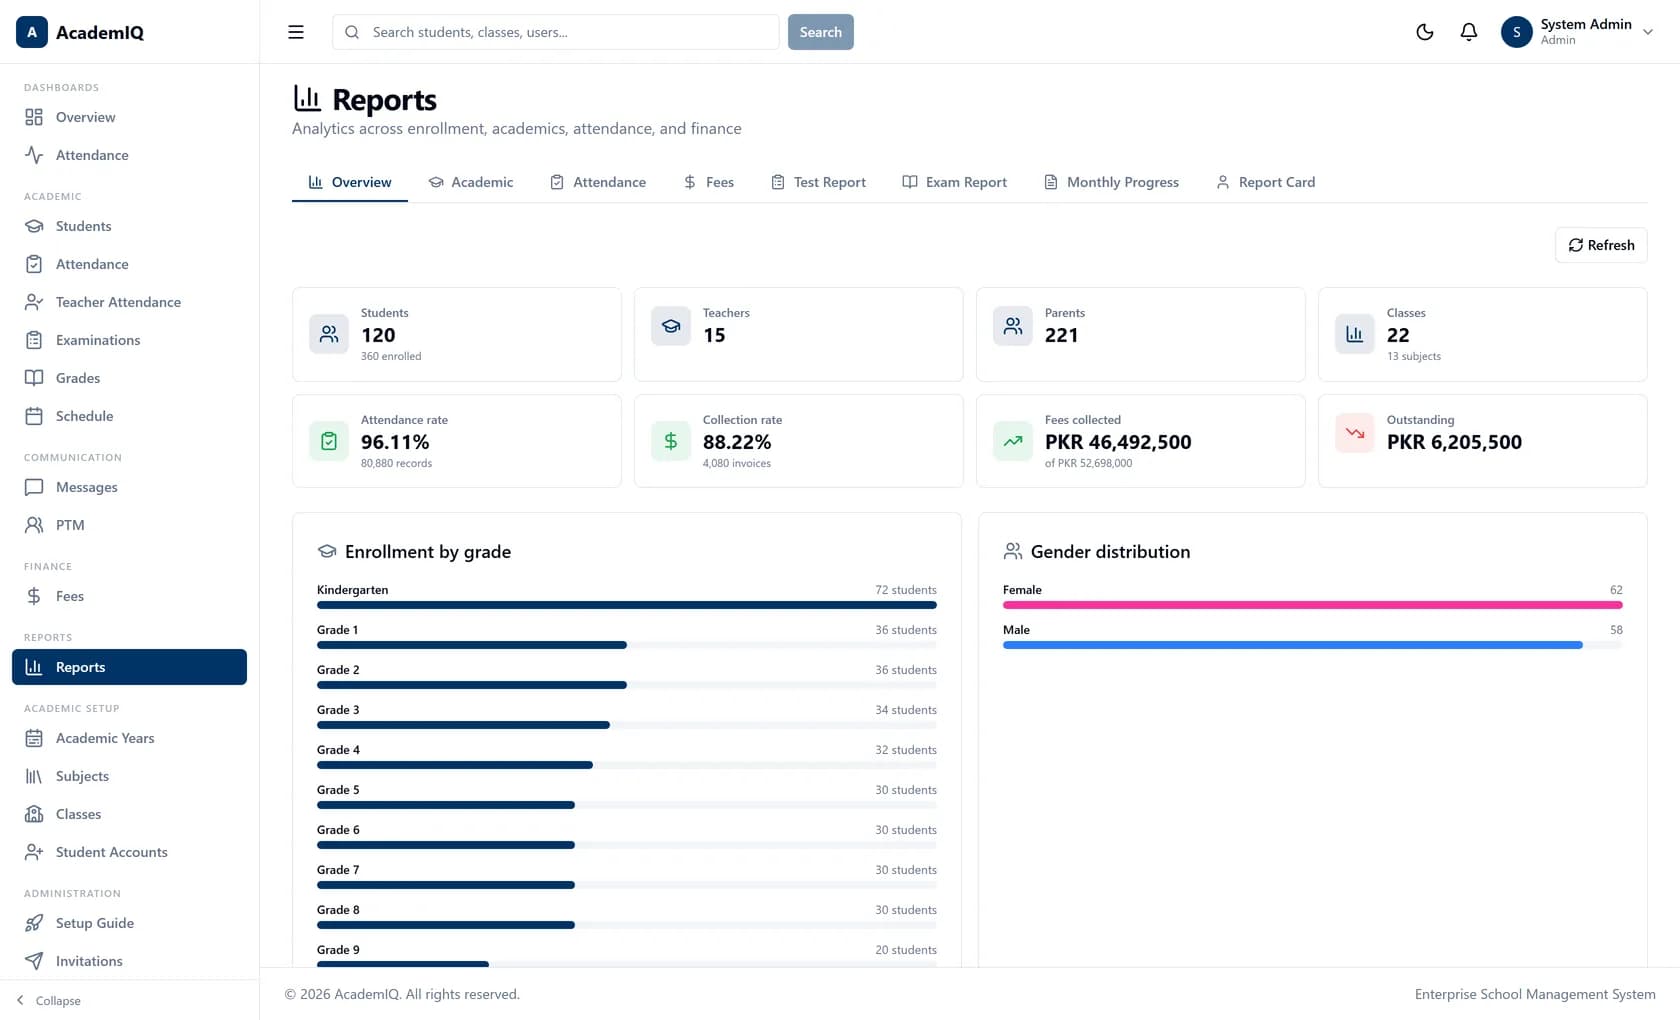Open the Report Card tab

1266,182
